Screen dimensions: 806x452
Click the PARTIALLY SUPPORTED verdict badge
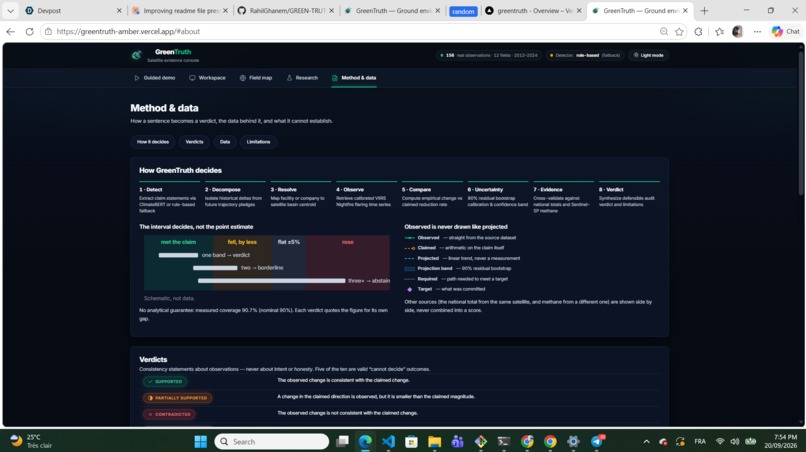click(177, 398)
